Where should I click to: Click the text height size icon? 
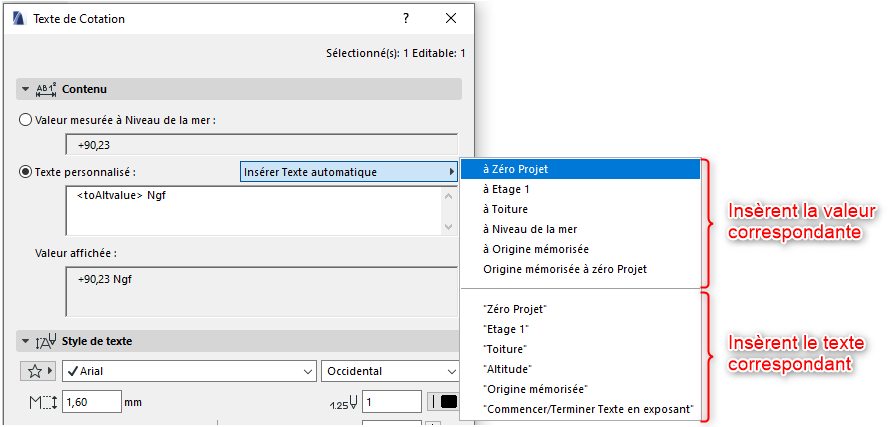43,402
